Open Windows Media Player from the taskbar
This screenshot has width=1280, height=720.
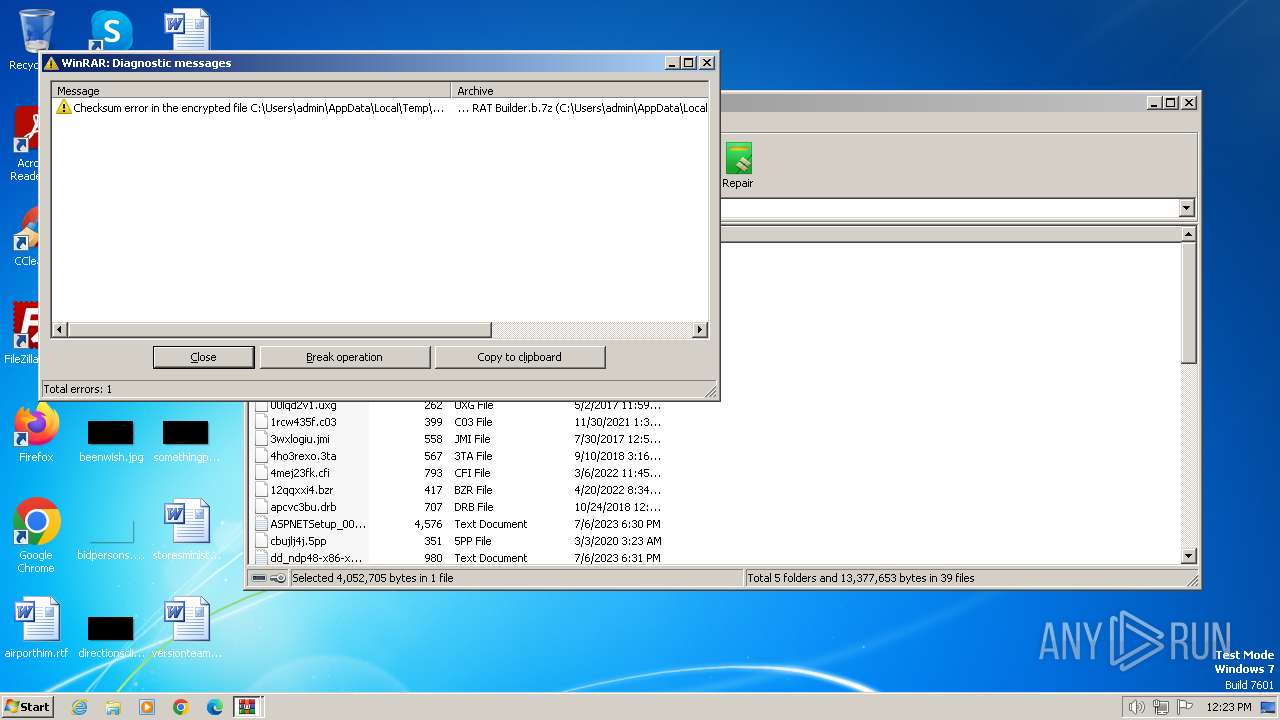click(147, 707)
